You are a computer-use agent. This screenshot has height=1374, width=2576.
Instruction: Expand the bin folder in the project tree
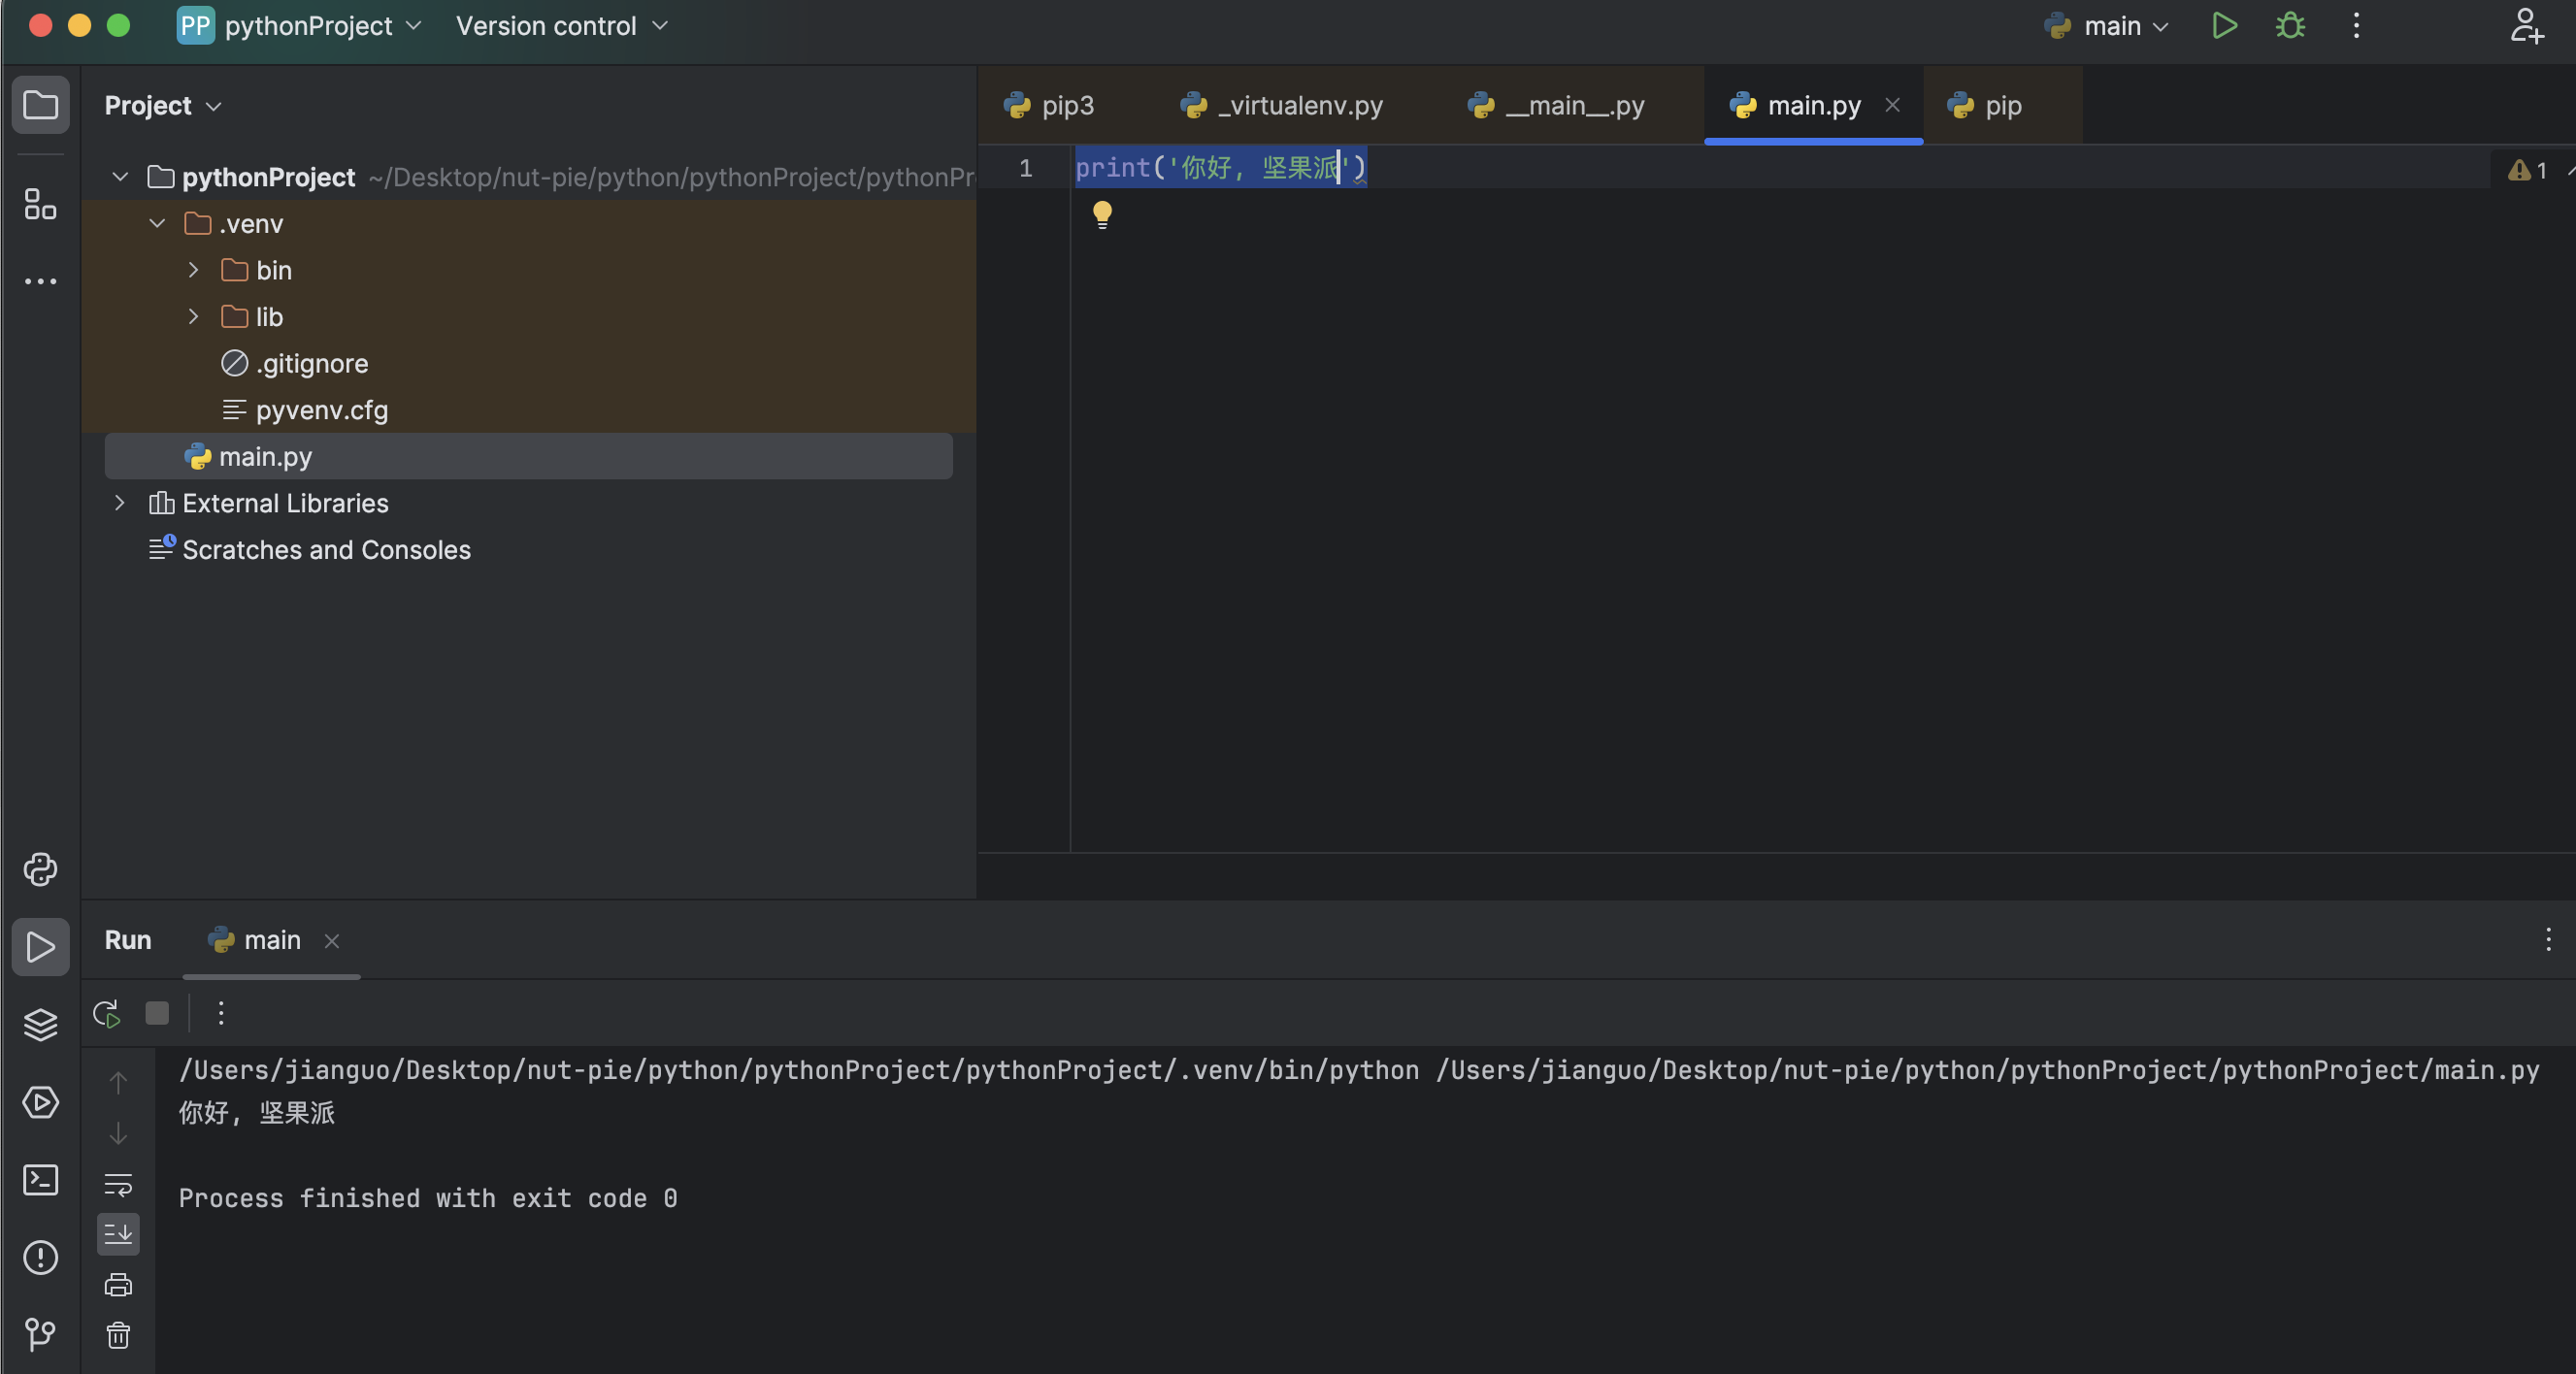pos(194,270)
